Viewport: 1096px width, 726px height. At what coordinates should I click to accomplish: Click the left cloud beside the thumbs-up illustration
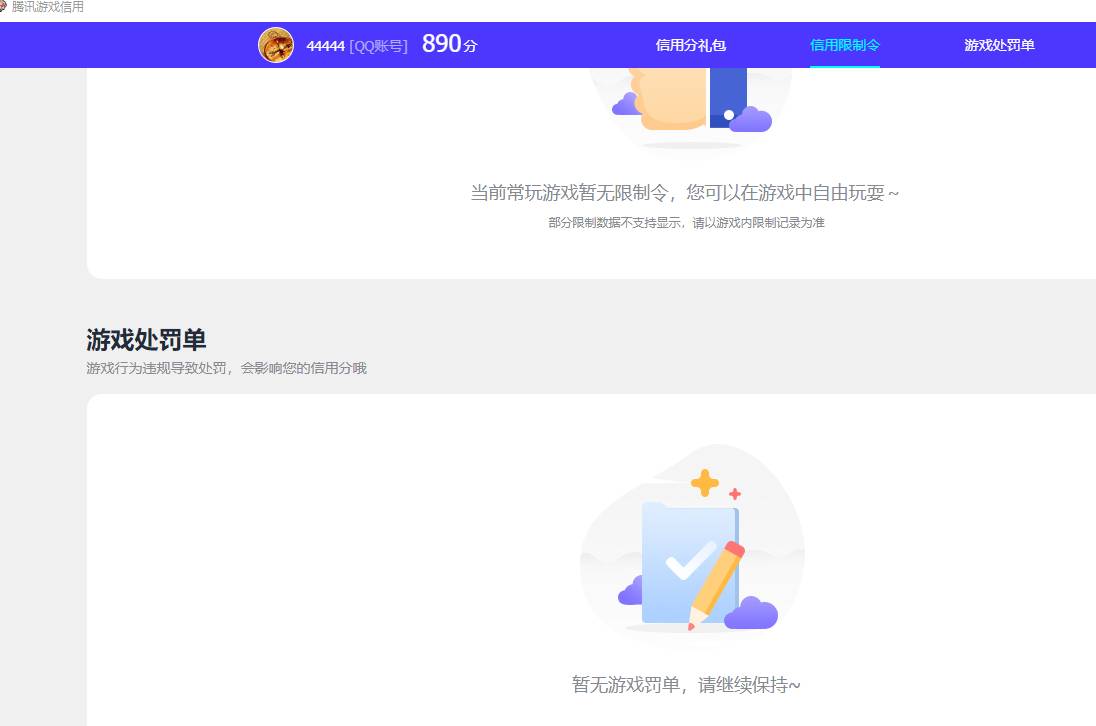627,105
